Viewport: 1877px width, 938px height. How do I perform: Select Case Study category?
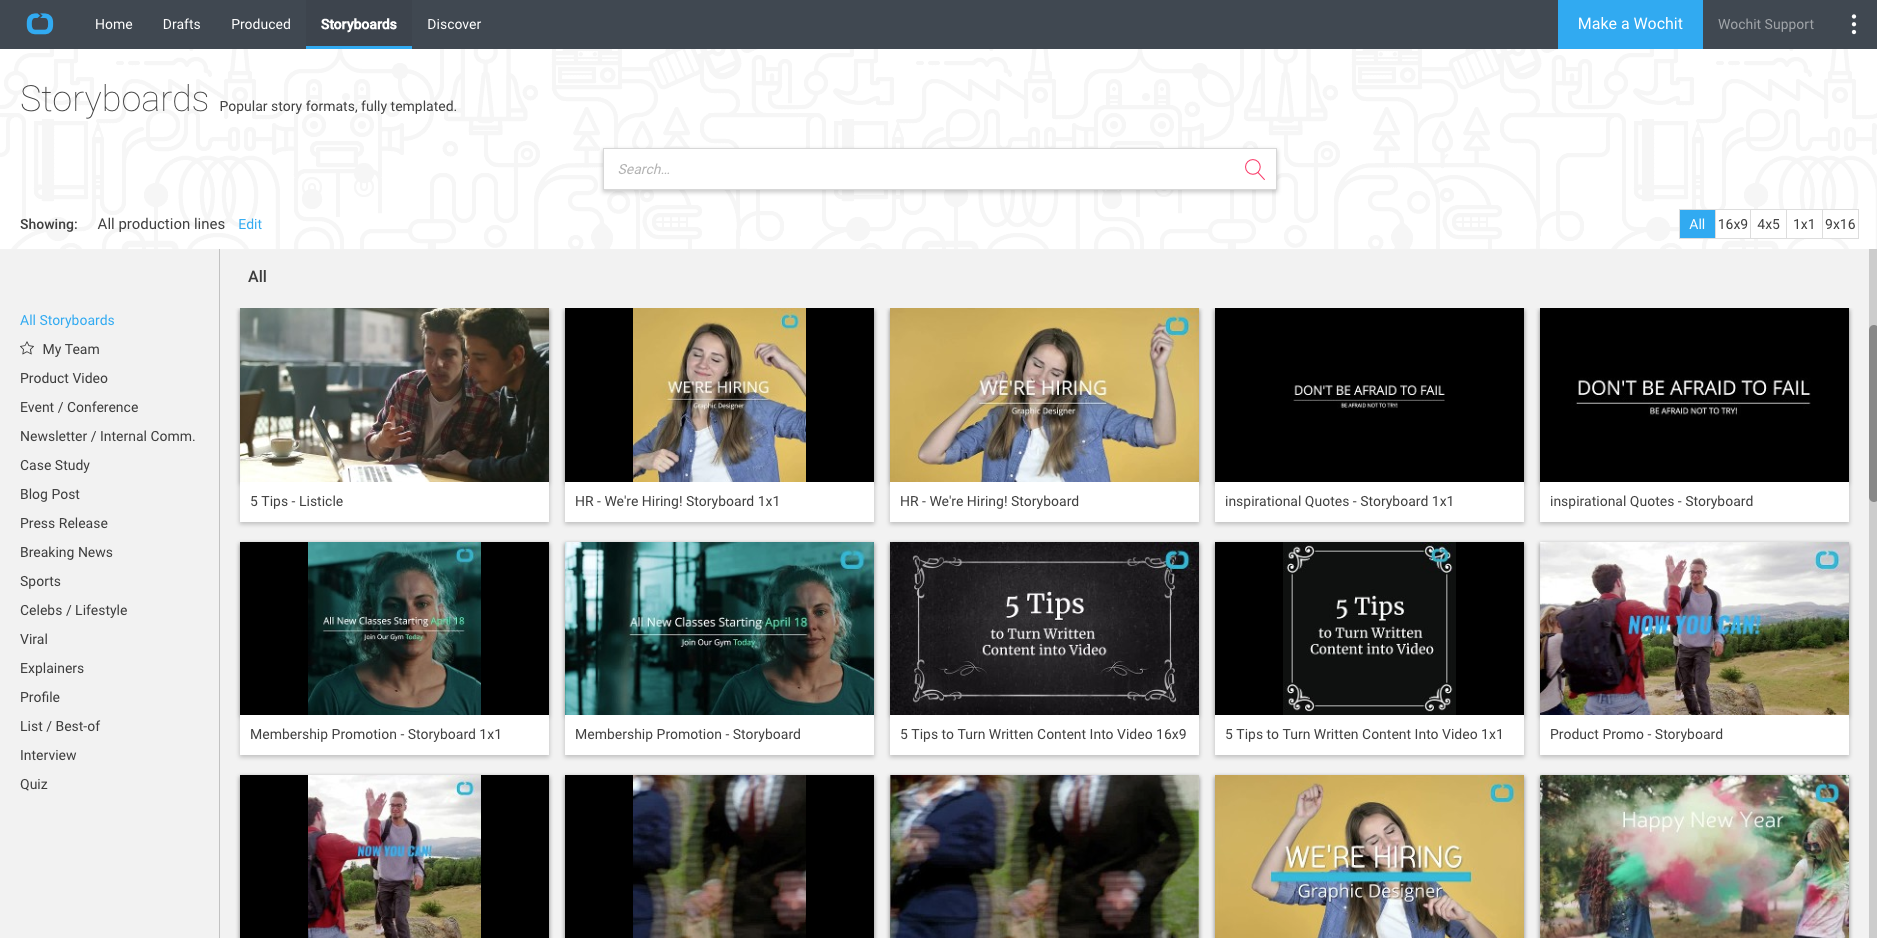[55, 465]
